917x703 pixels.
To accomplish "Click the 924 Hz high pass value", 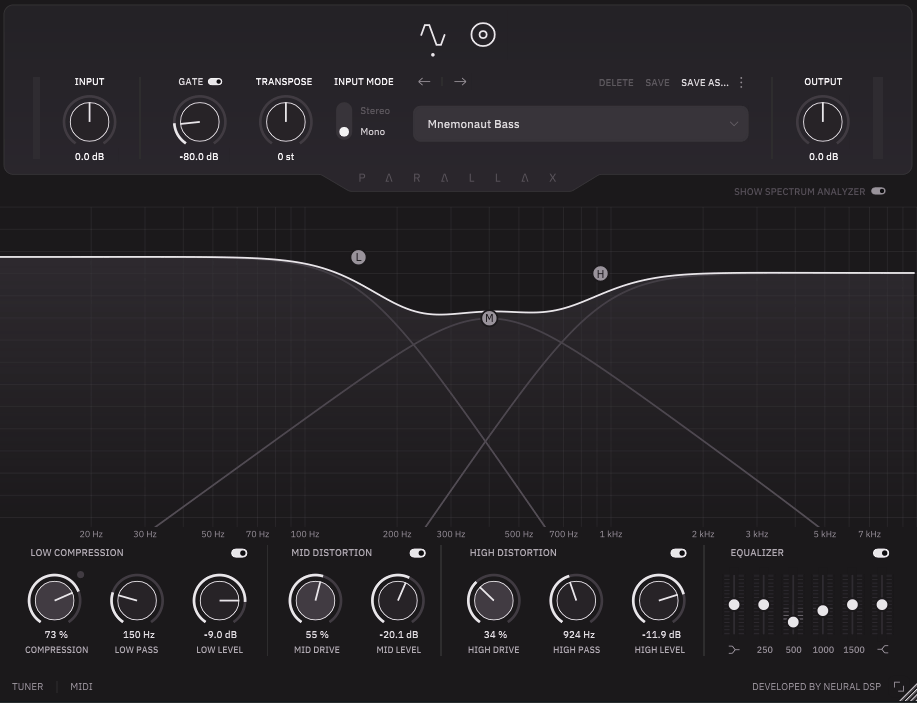I will click(x=578, y=635).
